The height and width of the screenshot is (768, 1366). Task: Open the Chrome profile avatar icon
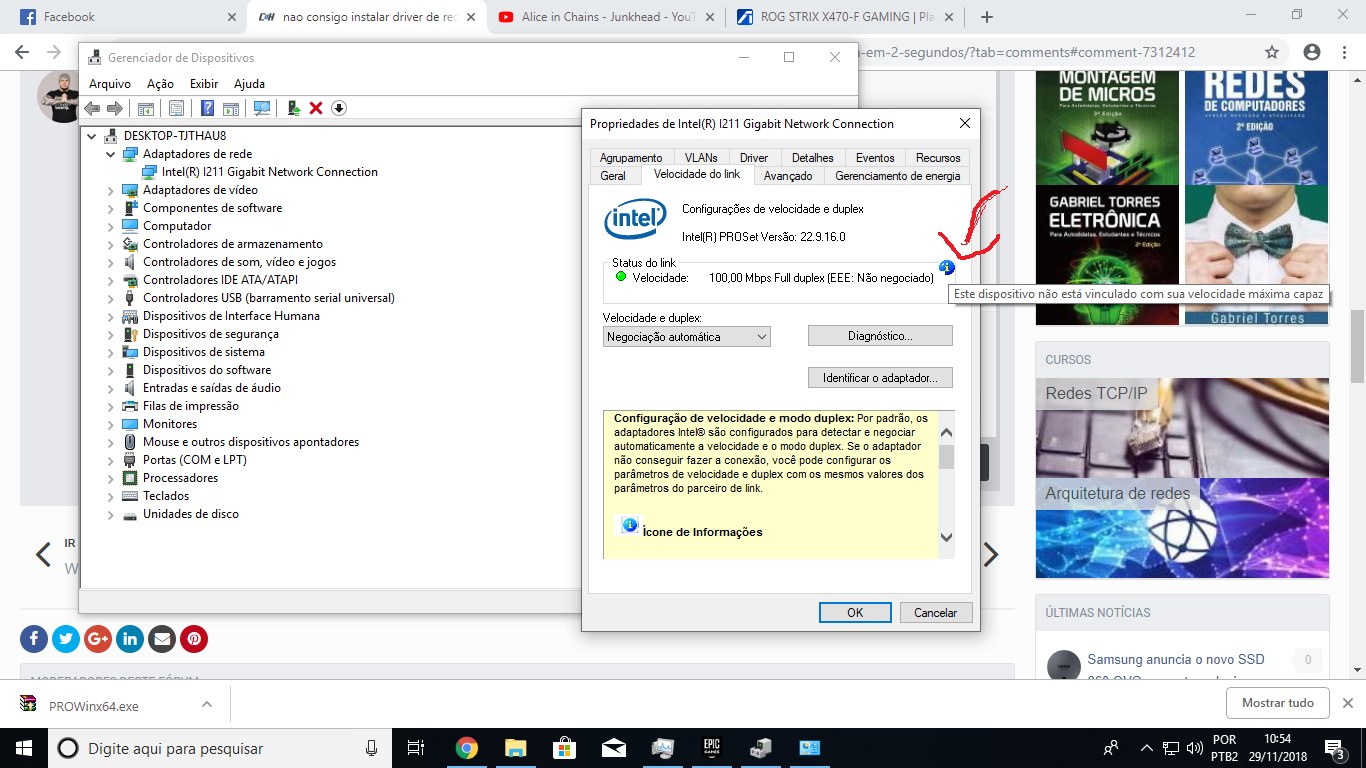[1312, 52]
